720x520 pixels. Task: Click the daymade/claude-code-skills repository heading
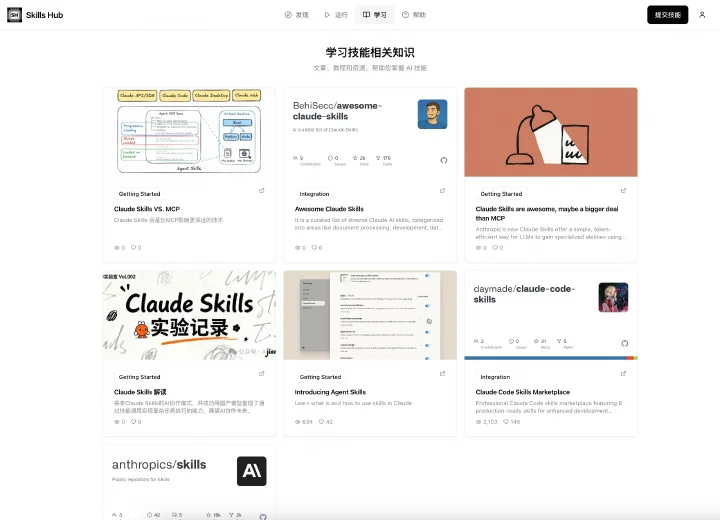pyautogui.click(x=524, y=294)
